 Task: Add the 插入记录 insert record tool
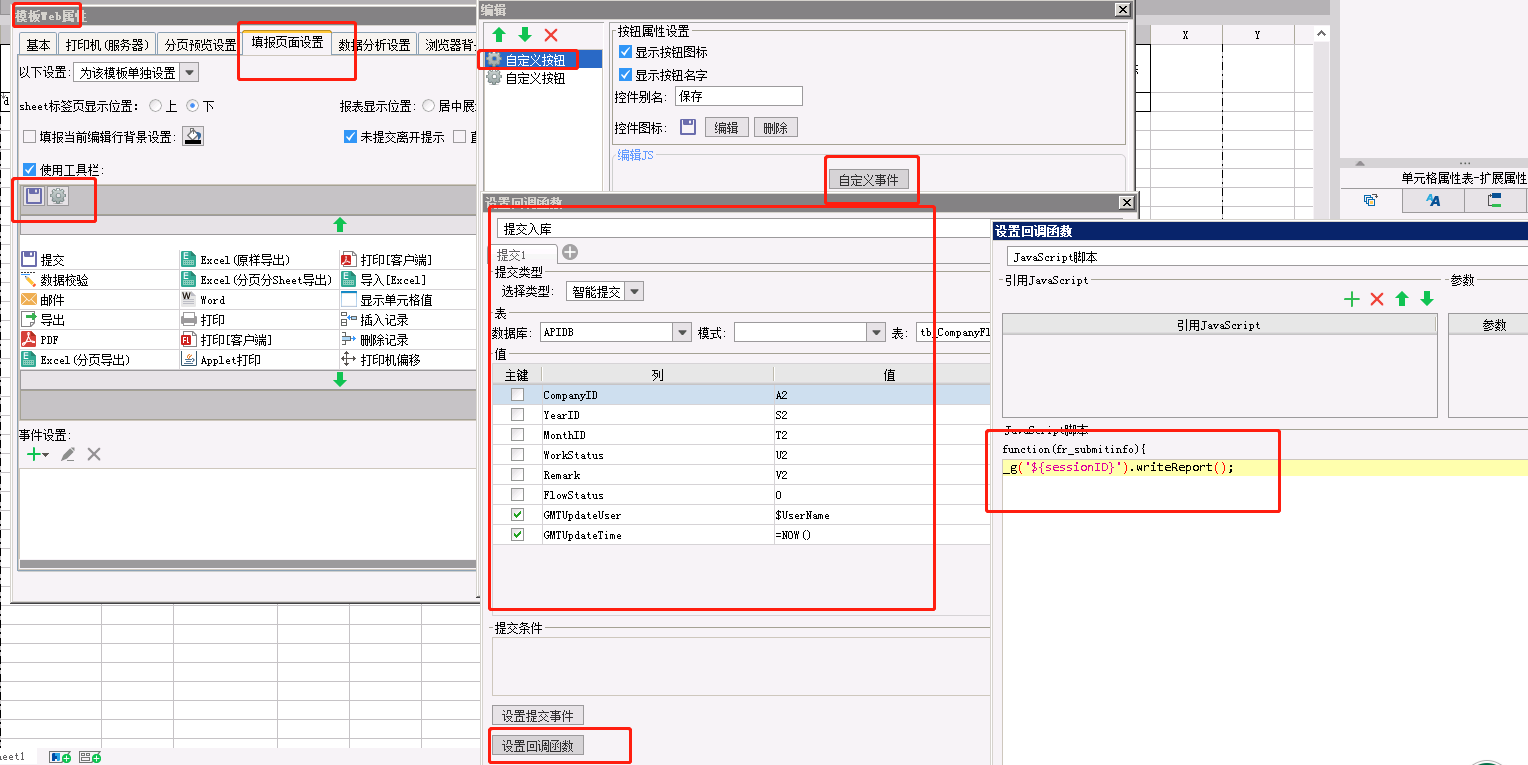pyautogui.click(x=374, y=320)
